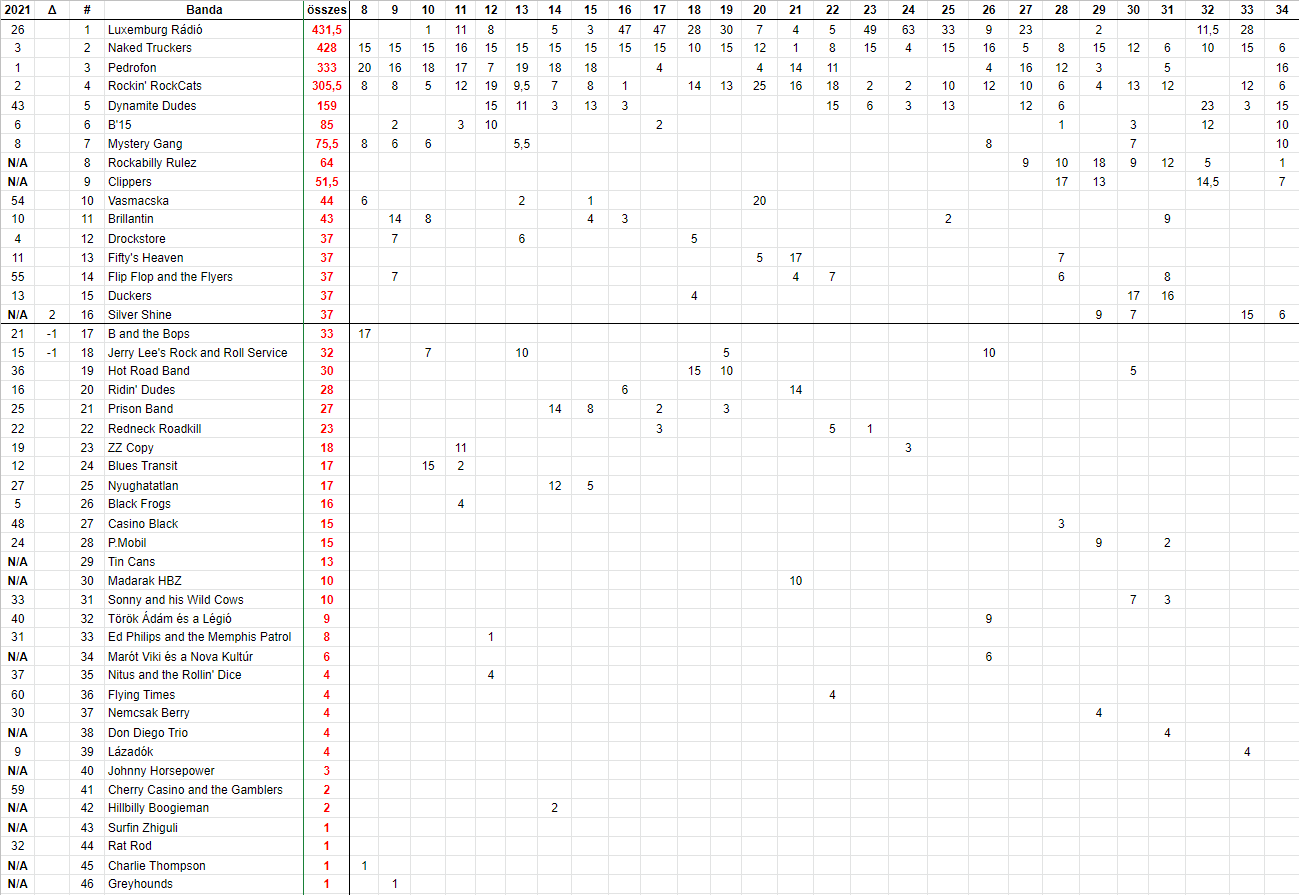Click Cherry Casino and the Gamblers cell
Image resolution: width=1299 pixels, height=895 pixels.
[195, 790]
